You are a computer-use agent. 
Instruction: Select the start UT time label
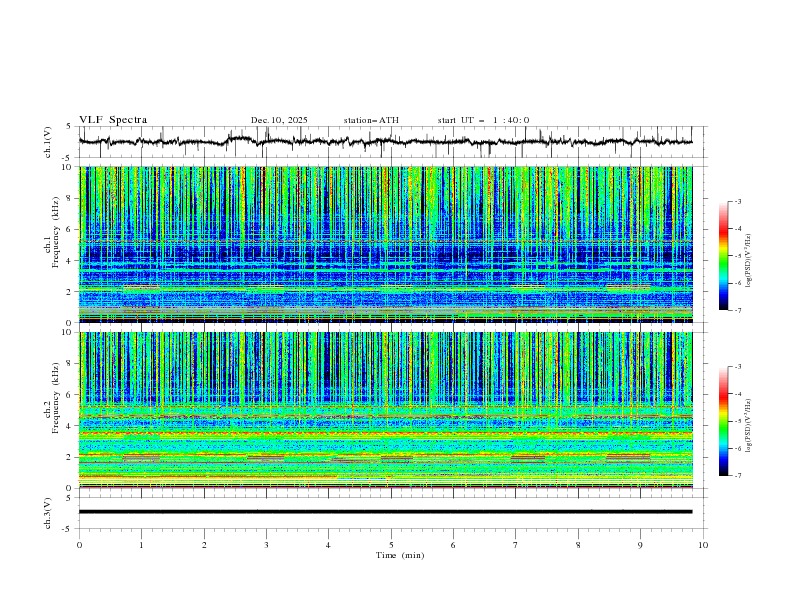pos(483,120)
